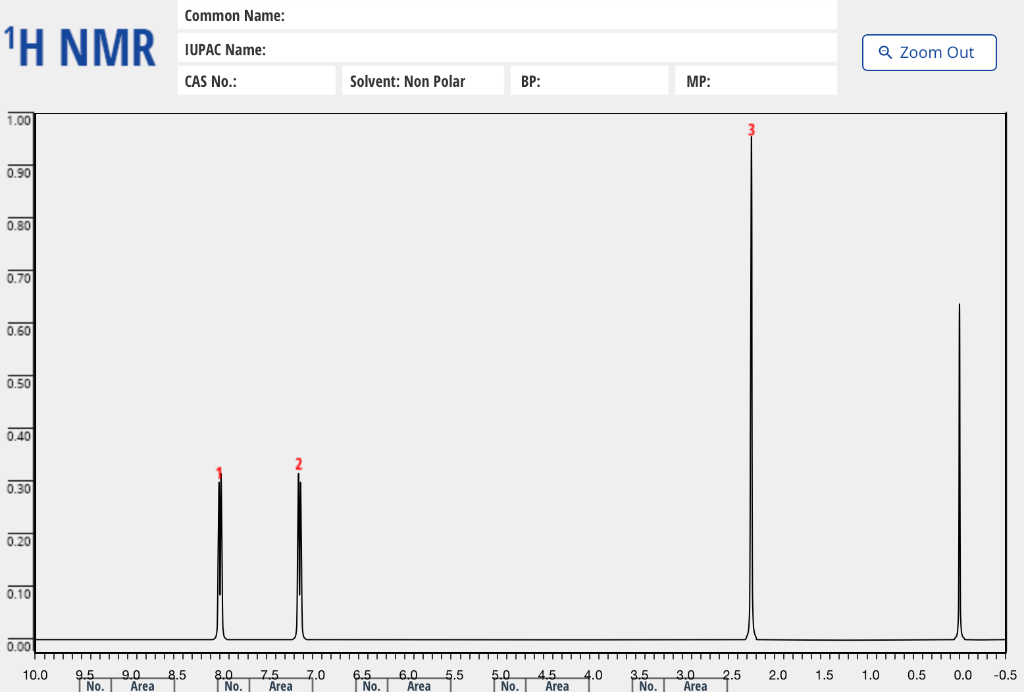The image size is (1024, 692).
Task: Click the BP field
Action: click(589, 80)
